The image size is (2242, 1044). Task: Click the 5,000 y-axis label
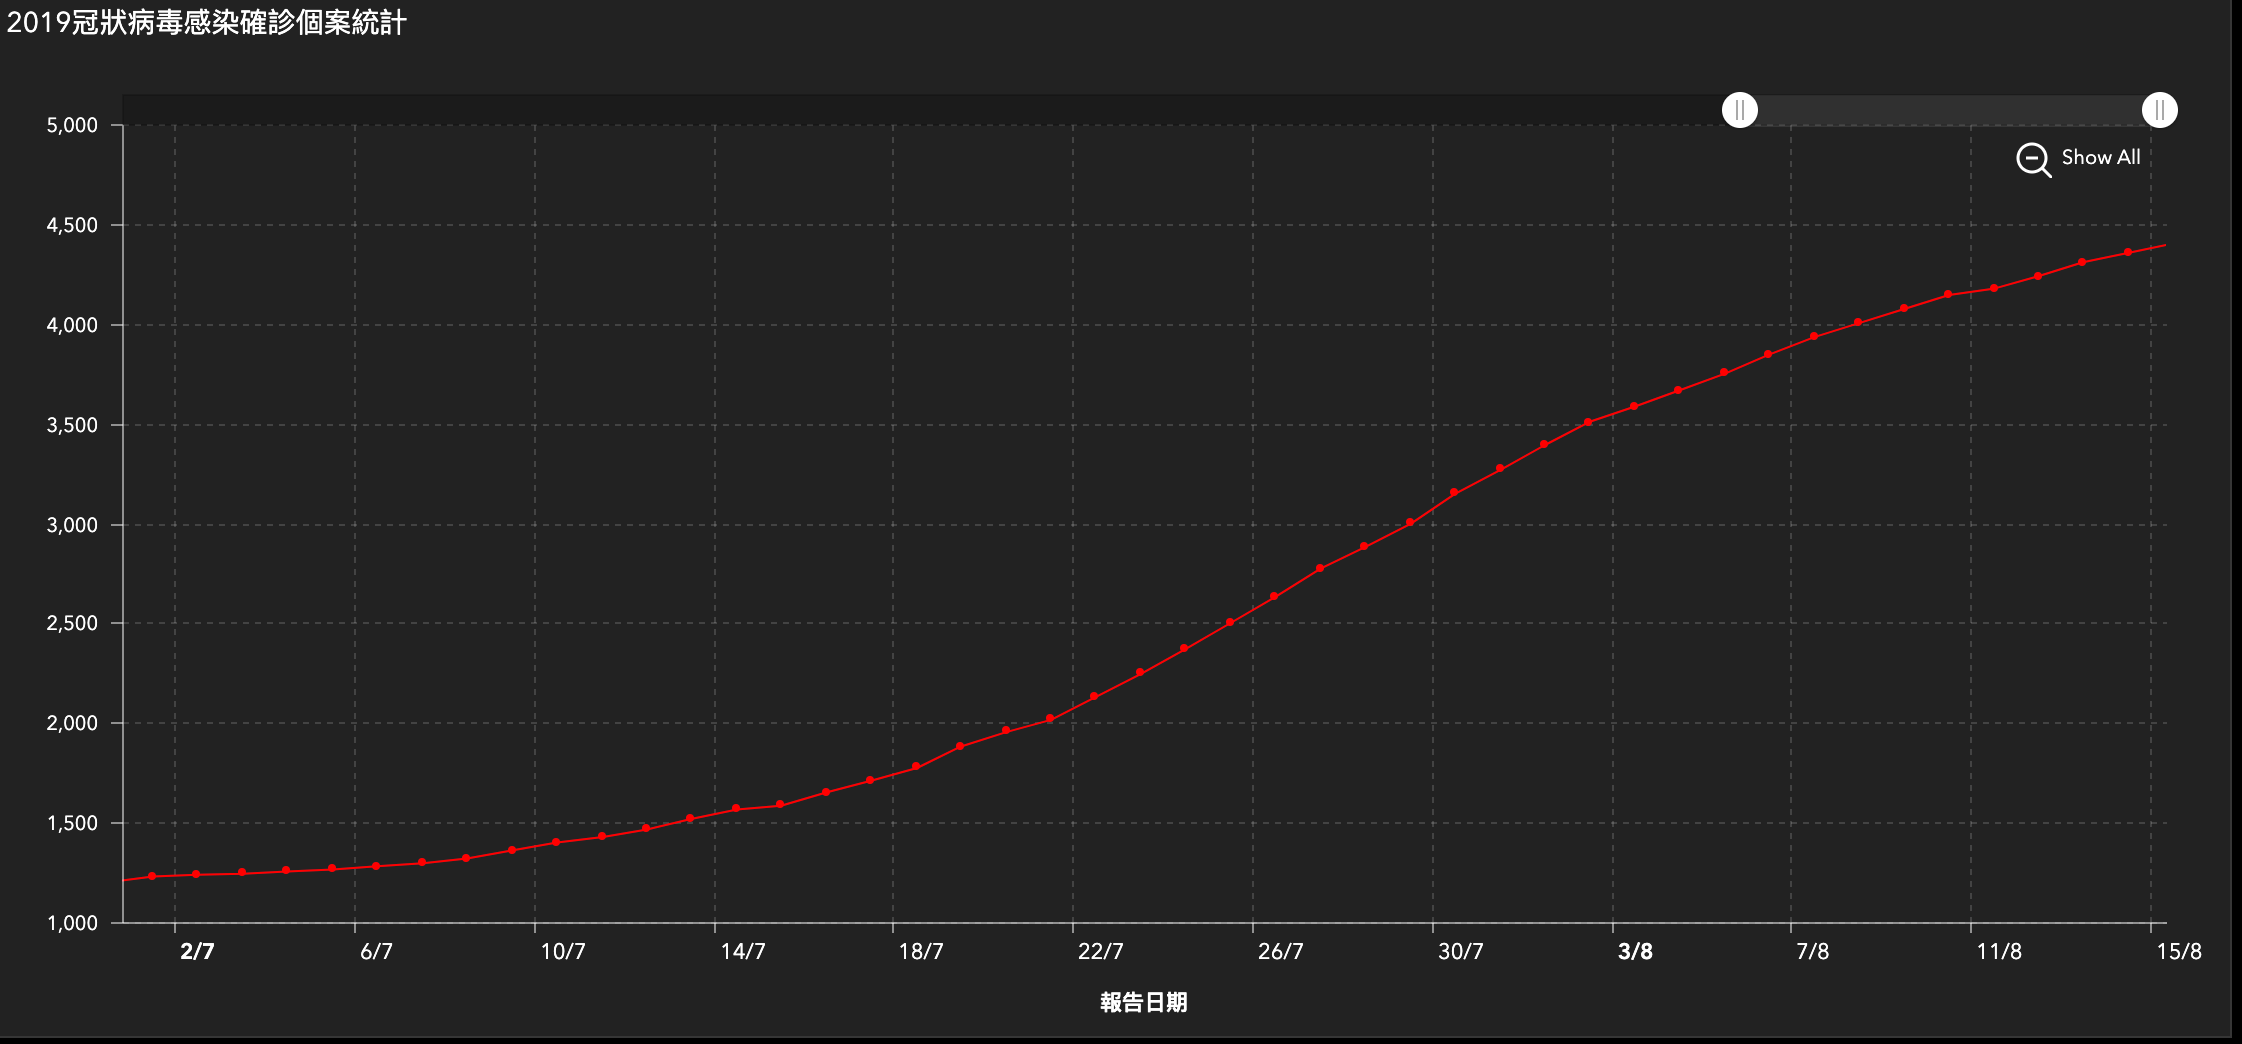(x=72, y=125)
